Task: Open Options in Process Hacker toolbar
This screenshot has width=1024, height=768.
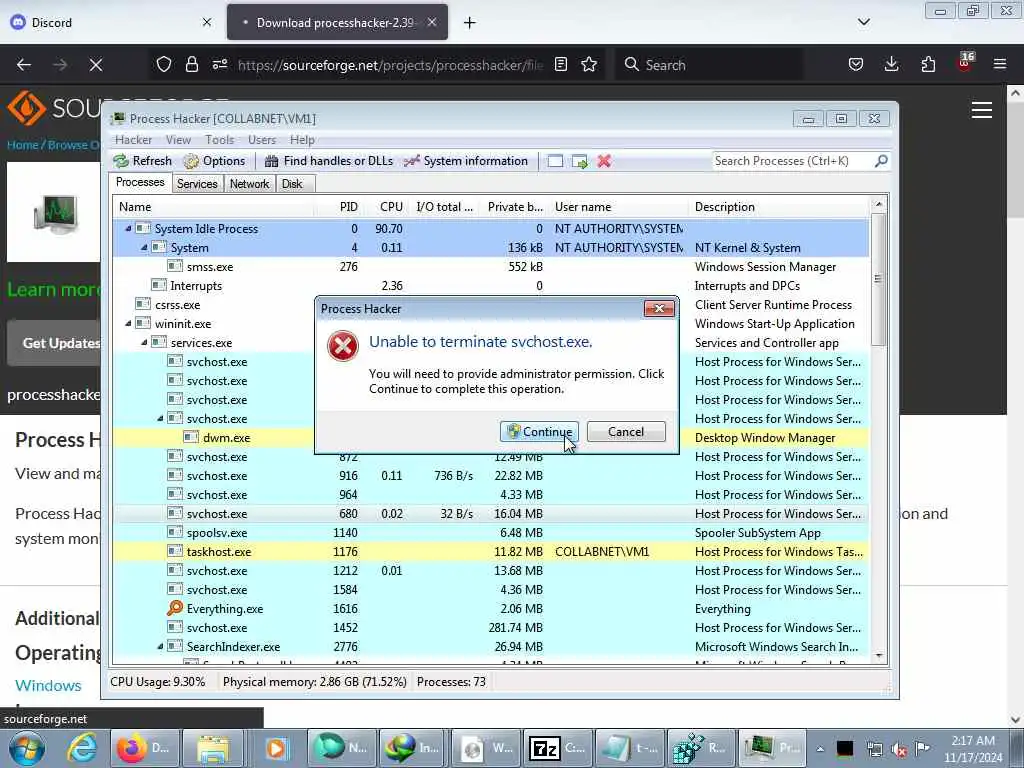Action: pyautogui.click(x=214, y=161)
